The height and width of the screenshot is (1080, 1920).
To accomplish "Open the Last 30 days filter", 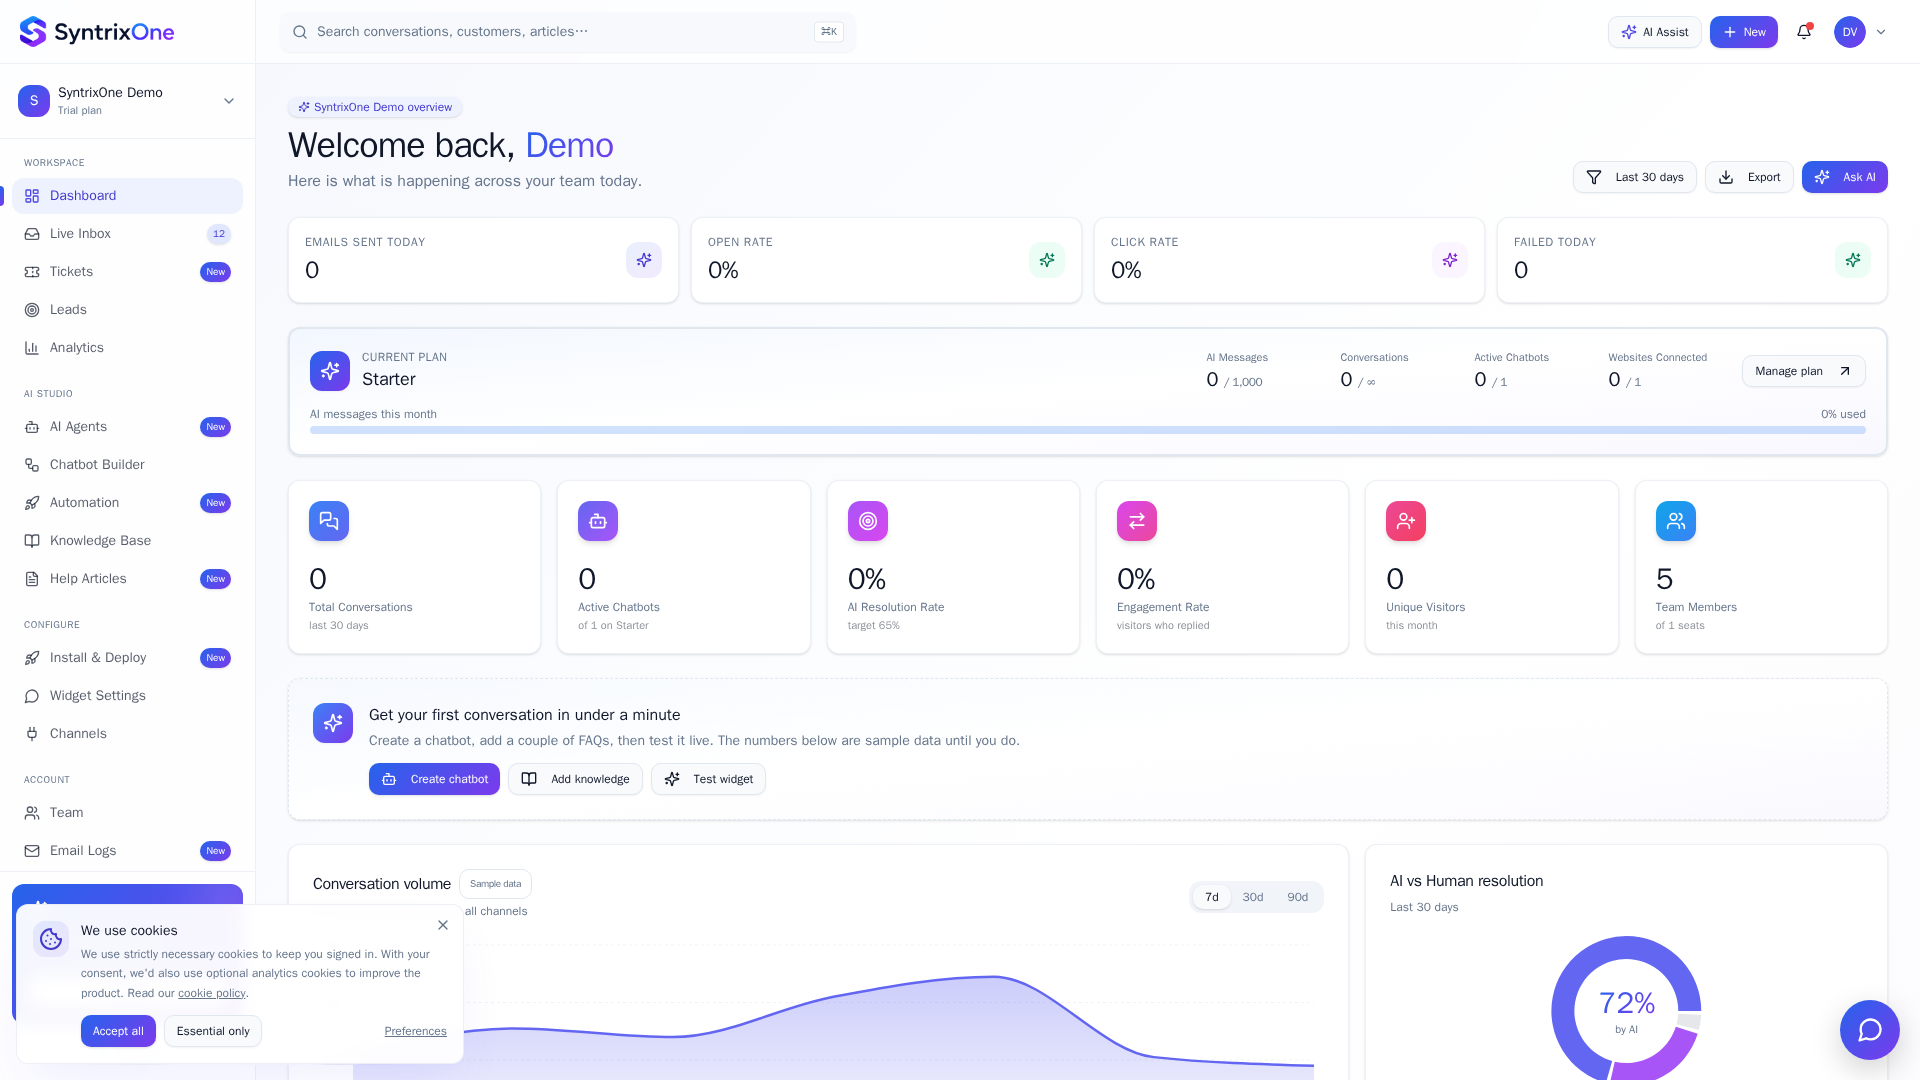I will pyautogui.click(x=1634, y=177).
